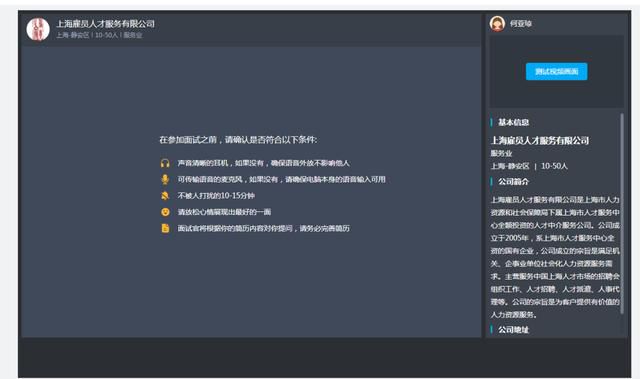Viewport: 640px width, 379px height.
Task: Click the 基本信息 section heading
Action: click(x=513, y=122)
